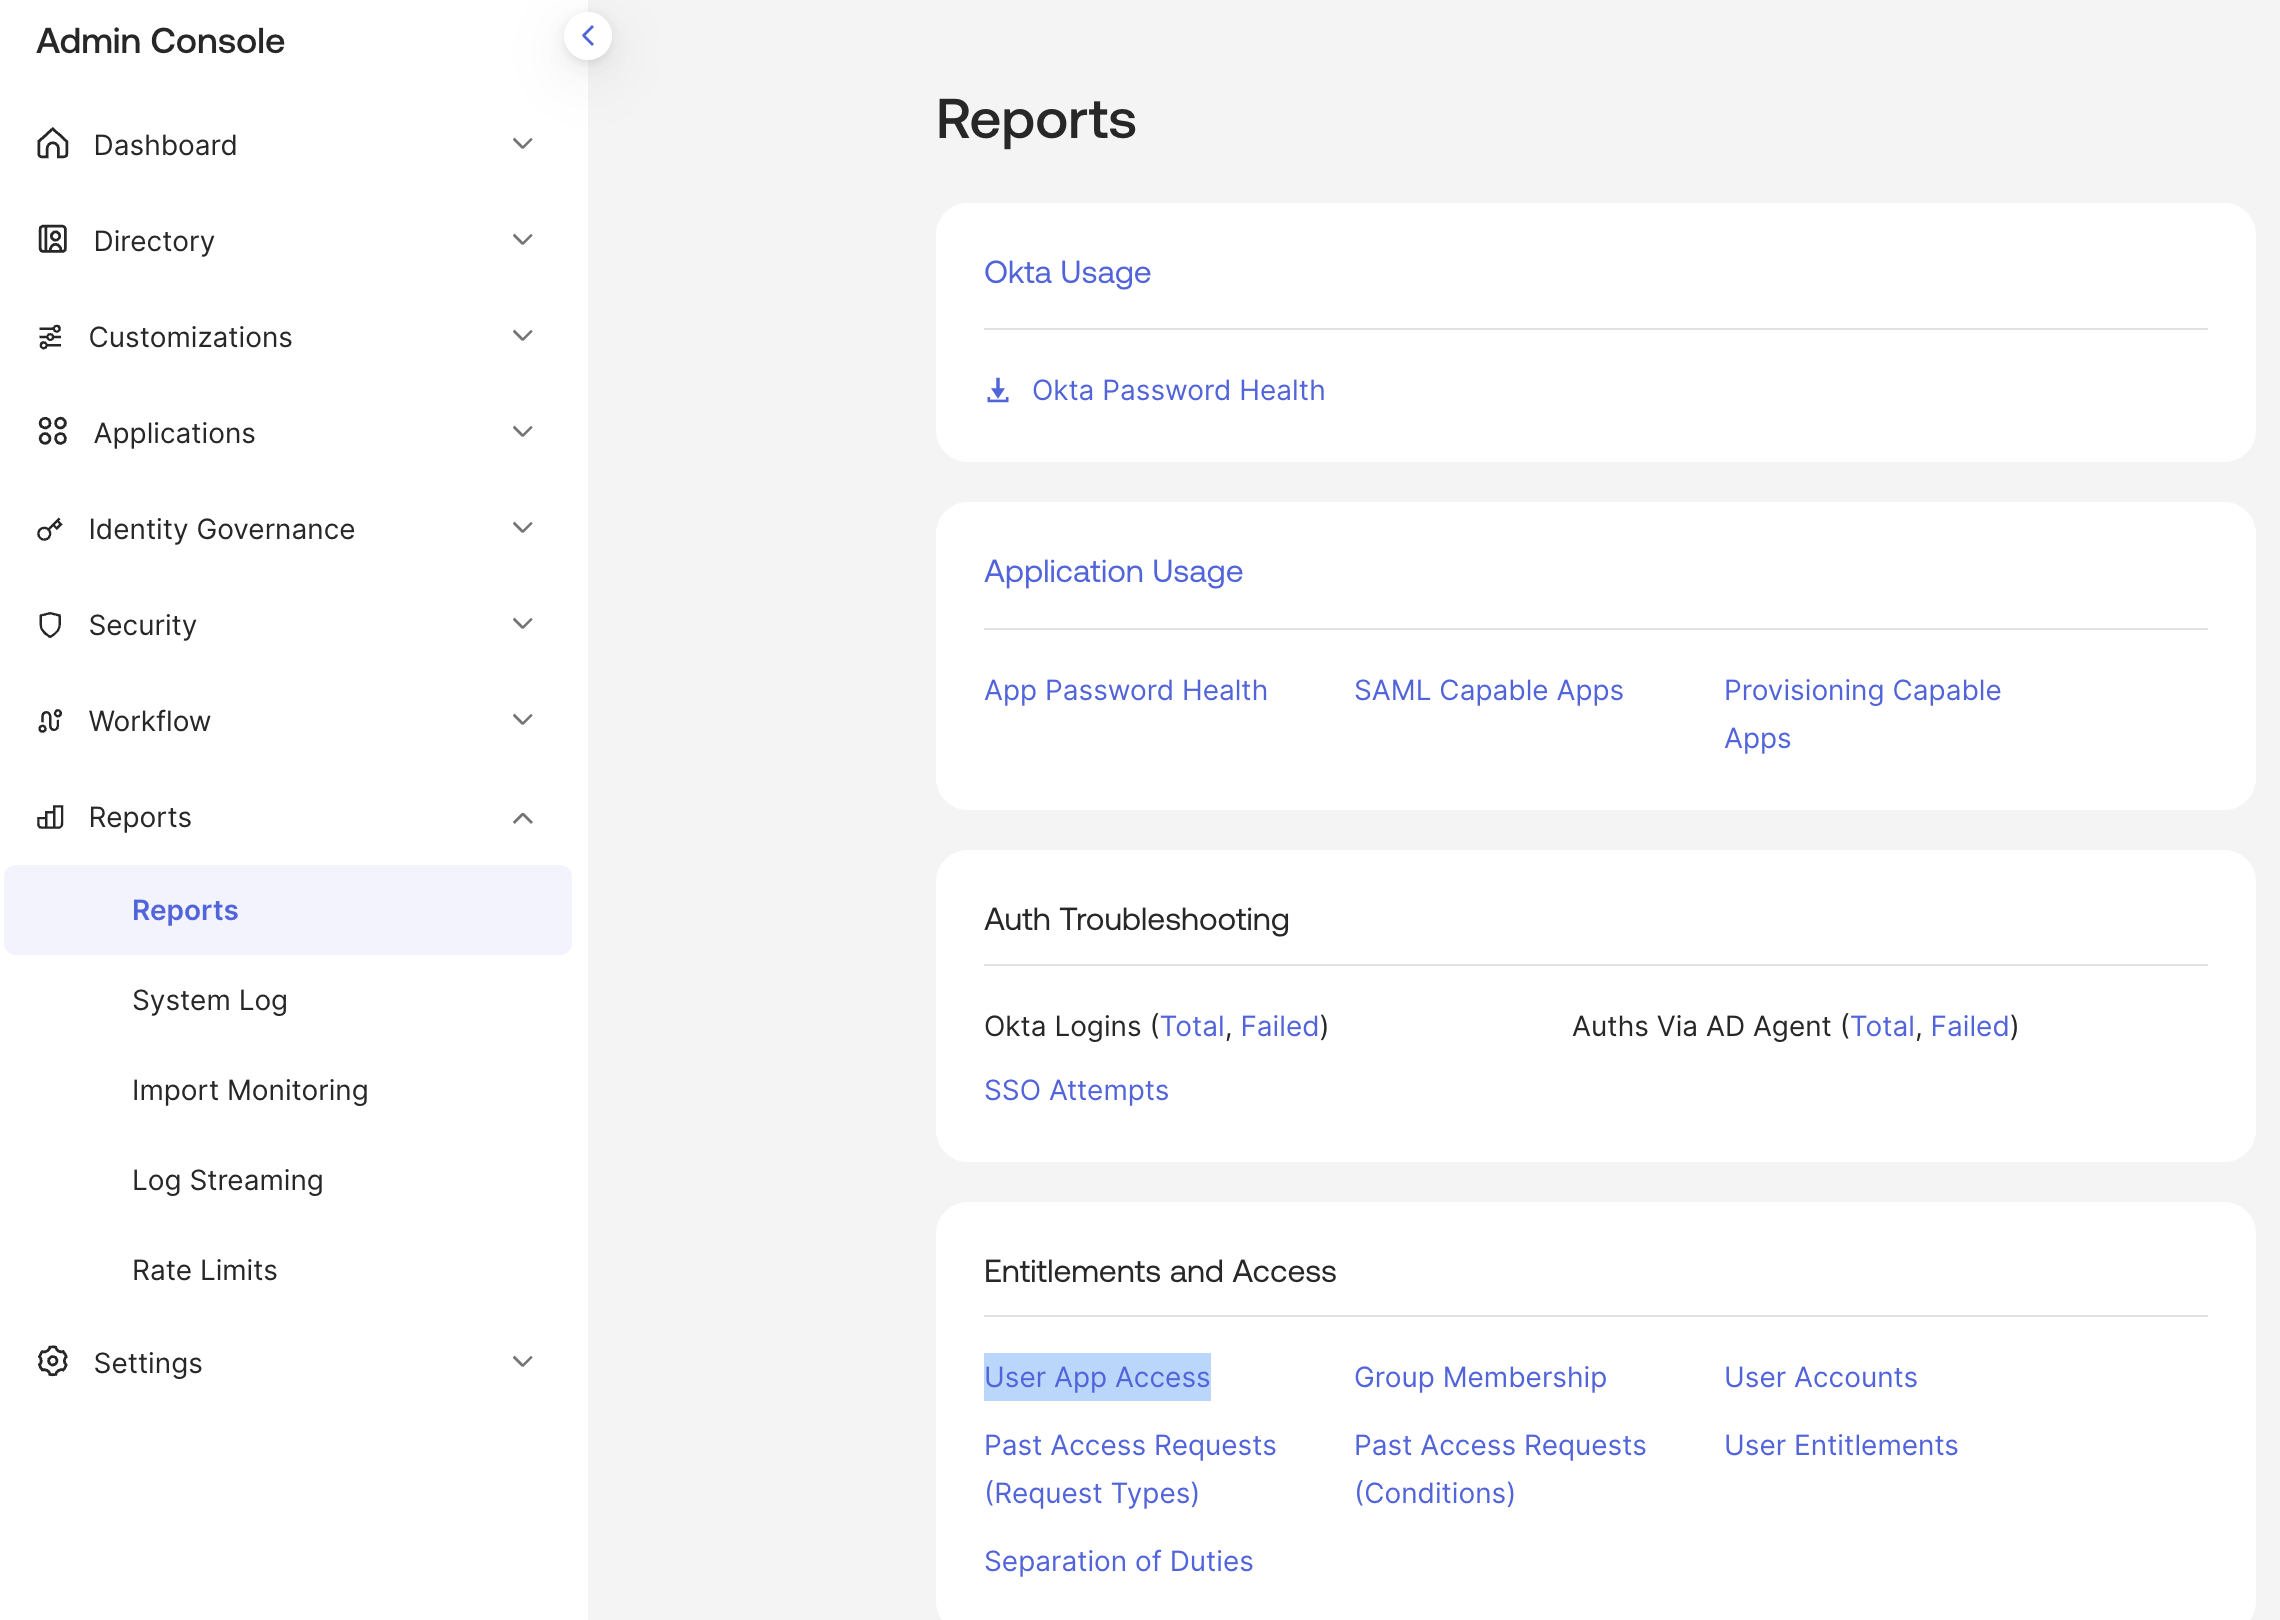Image resolution: width=2280 pixels, height=1620 pixels.
Task: Open the Applications menu label
Action: pyautogui.click(x=175, y=433)
